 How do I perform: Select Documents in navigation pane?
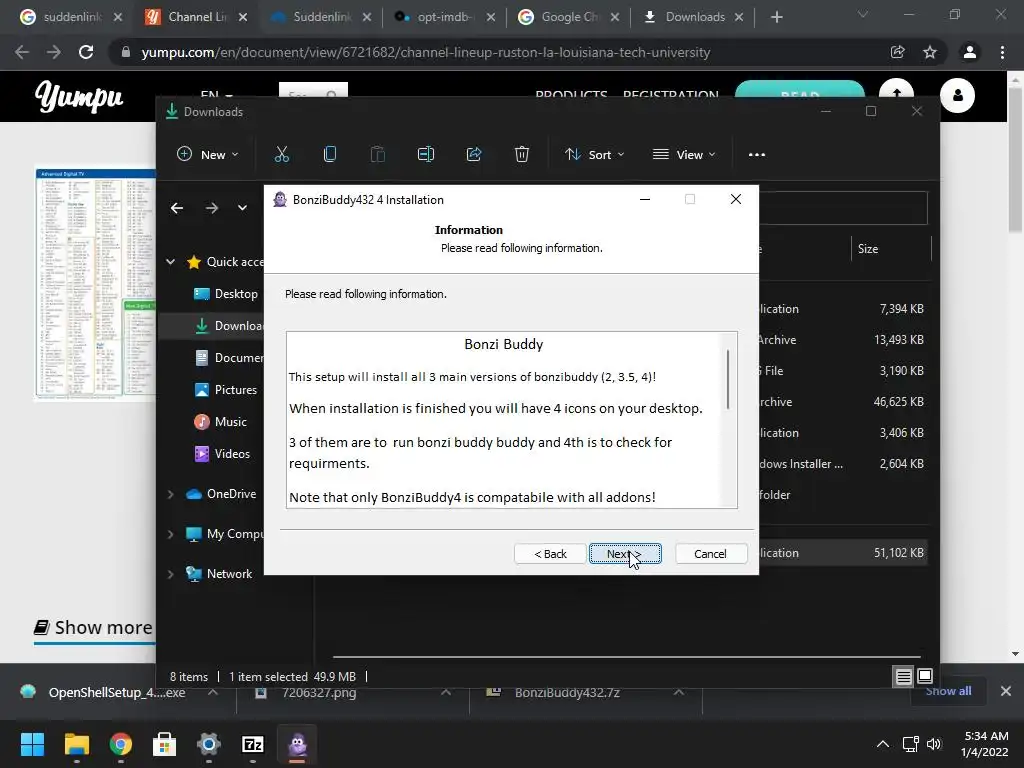point(229,358)
